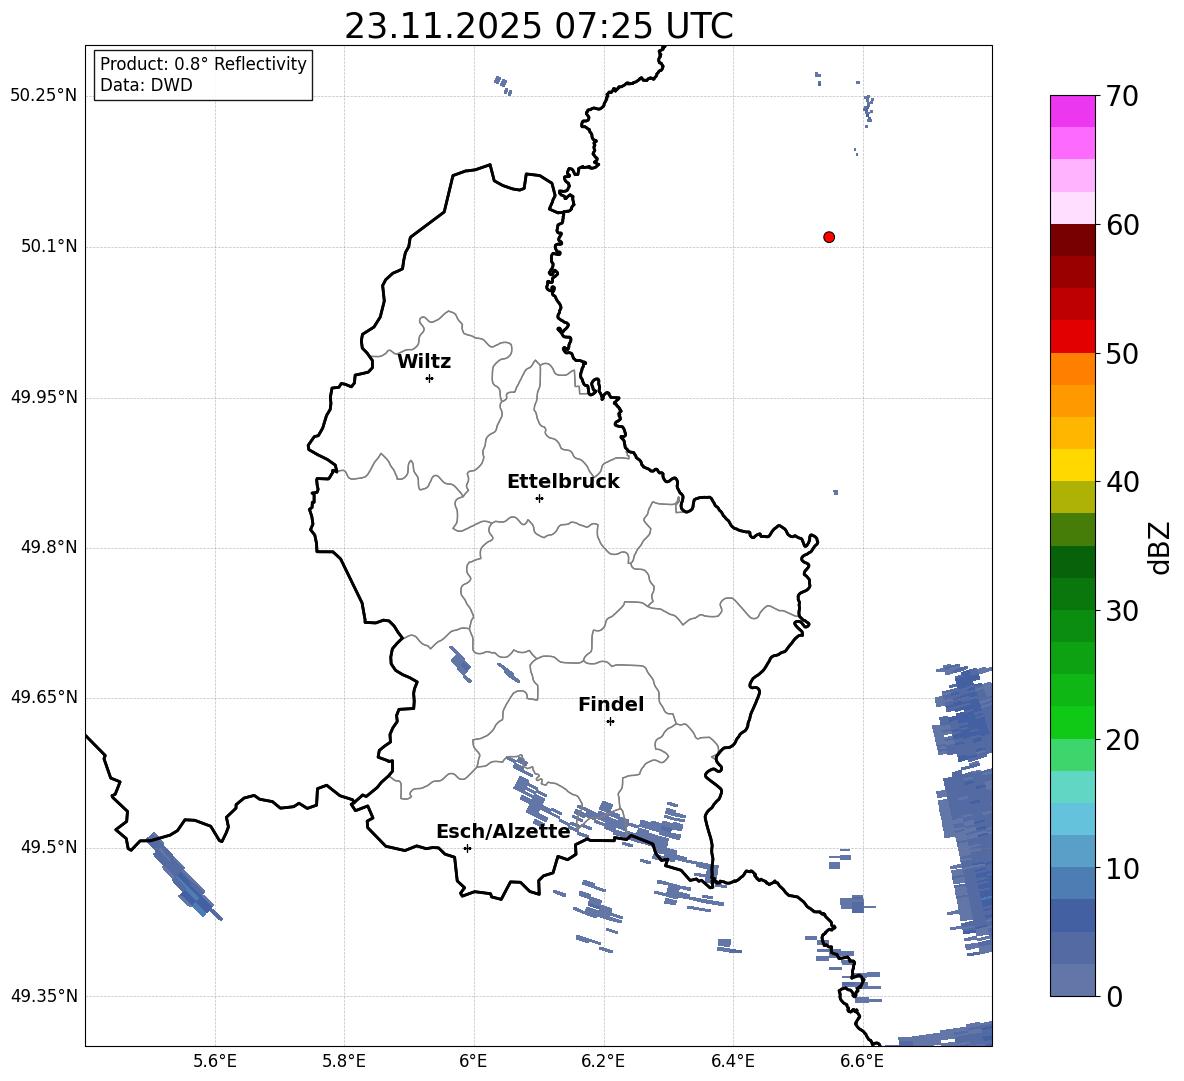Viewport: 1184px width, 1081px height.
Task: Click the 50.25°N latitude label
Action: click(44, 96)
